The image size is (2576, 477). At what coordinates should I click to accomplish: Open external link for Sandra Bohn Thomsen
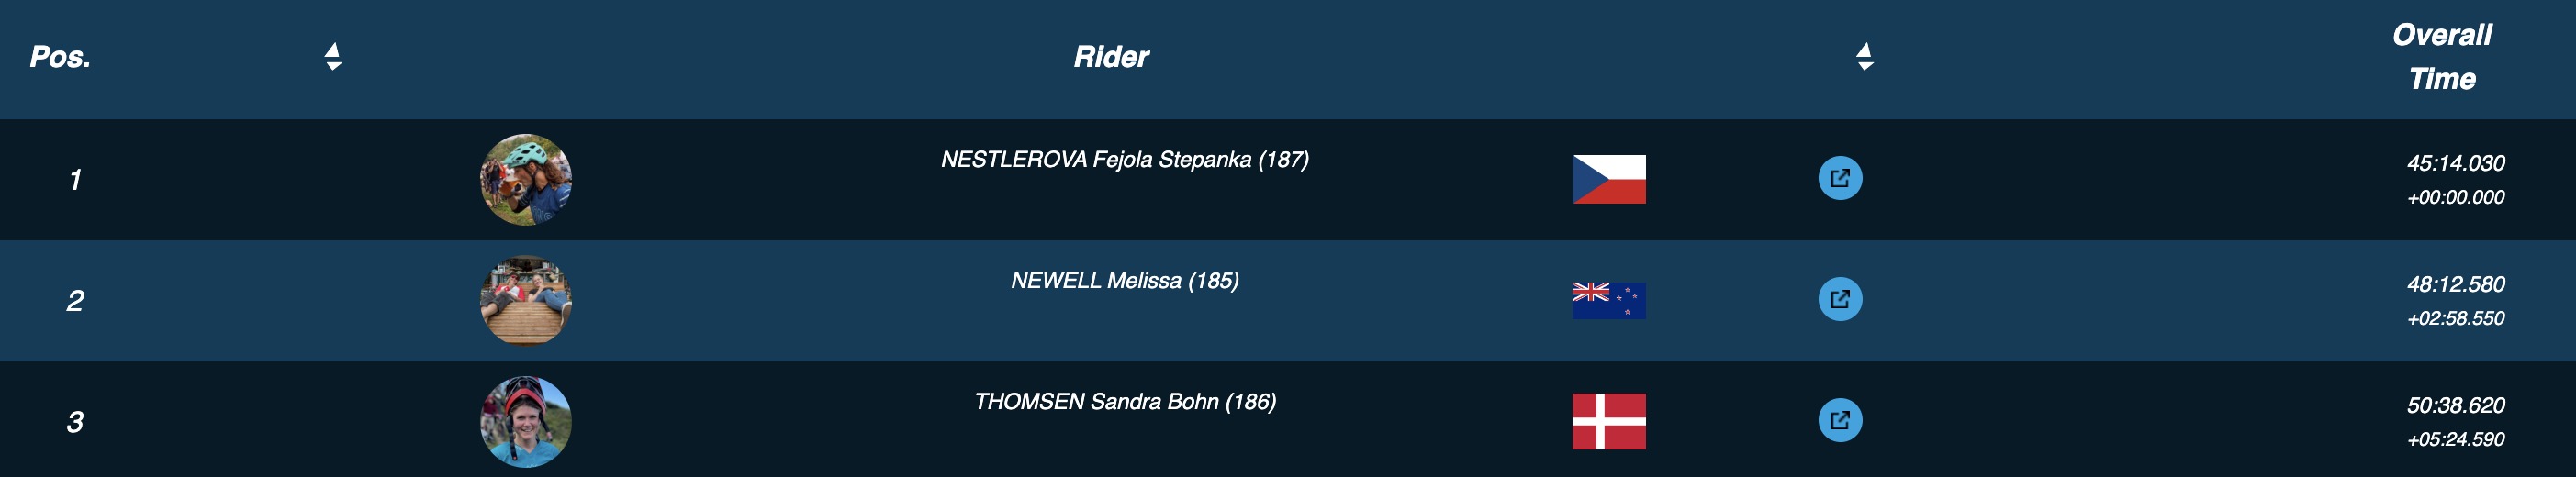click(x=1839, y=421)
